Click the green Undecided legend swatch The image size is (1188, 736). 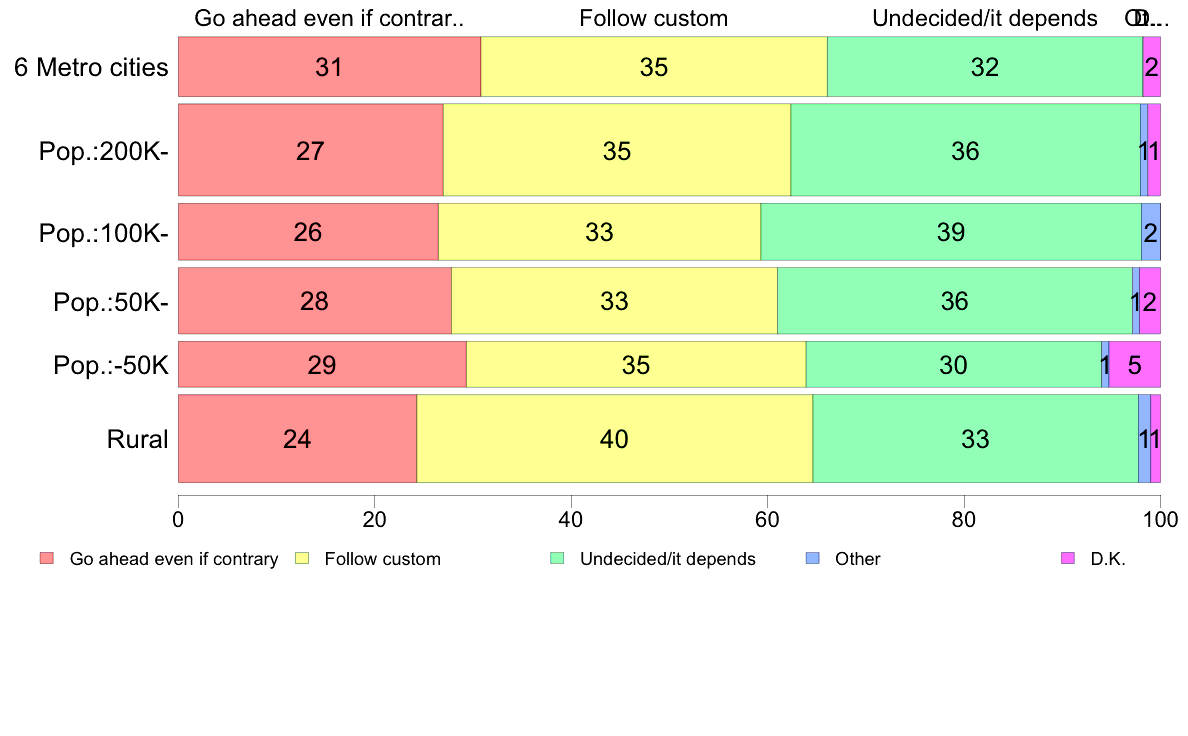[557, 559]
